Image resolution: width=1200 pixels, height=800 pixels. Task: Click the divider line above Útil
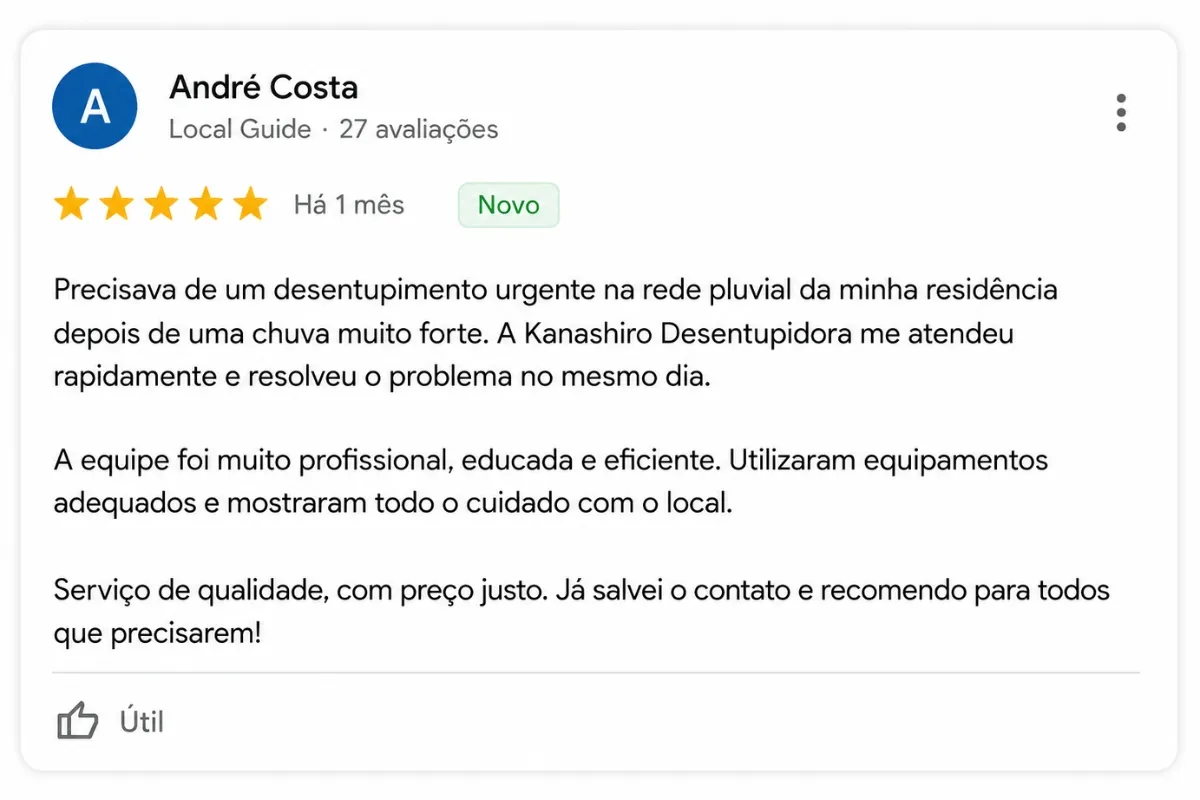coord(596,673)
